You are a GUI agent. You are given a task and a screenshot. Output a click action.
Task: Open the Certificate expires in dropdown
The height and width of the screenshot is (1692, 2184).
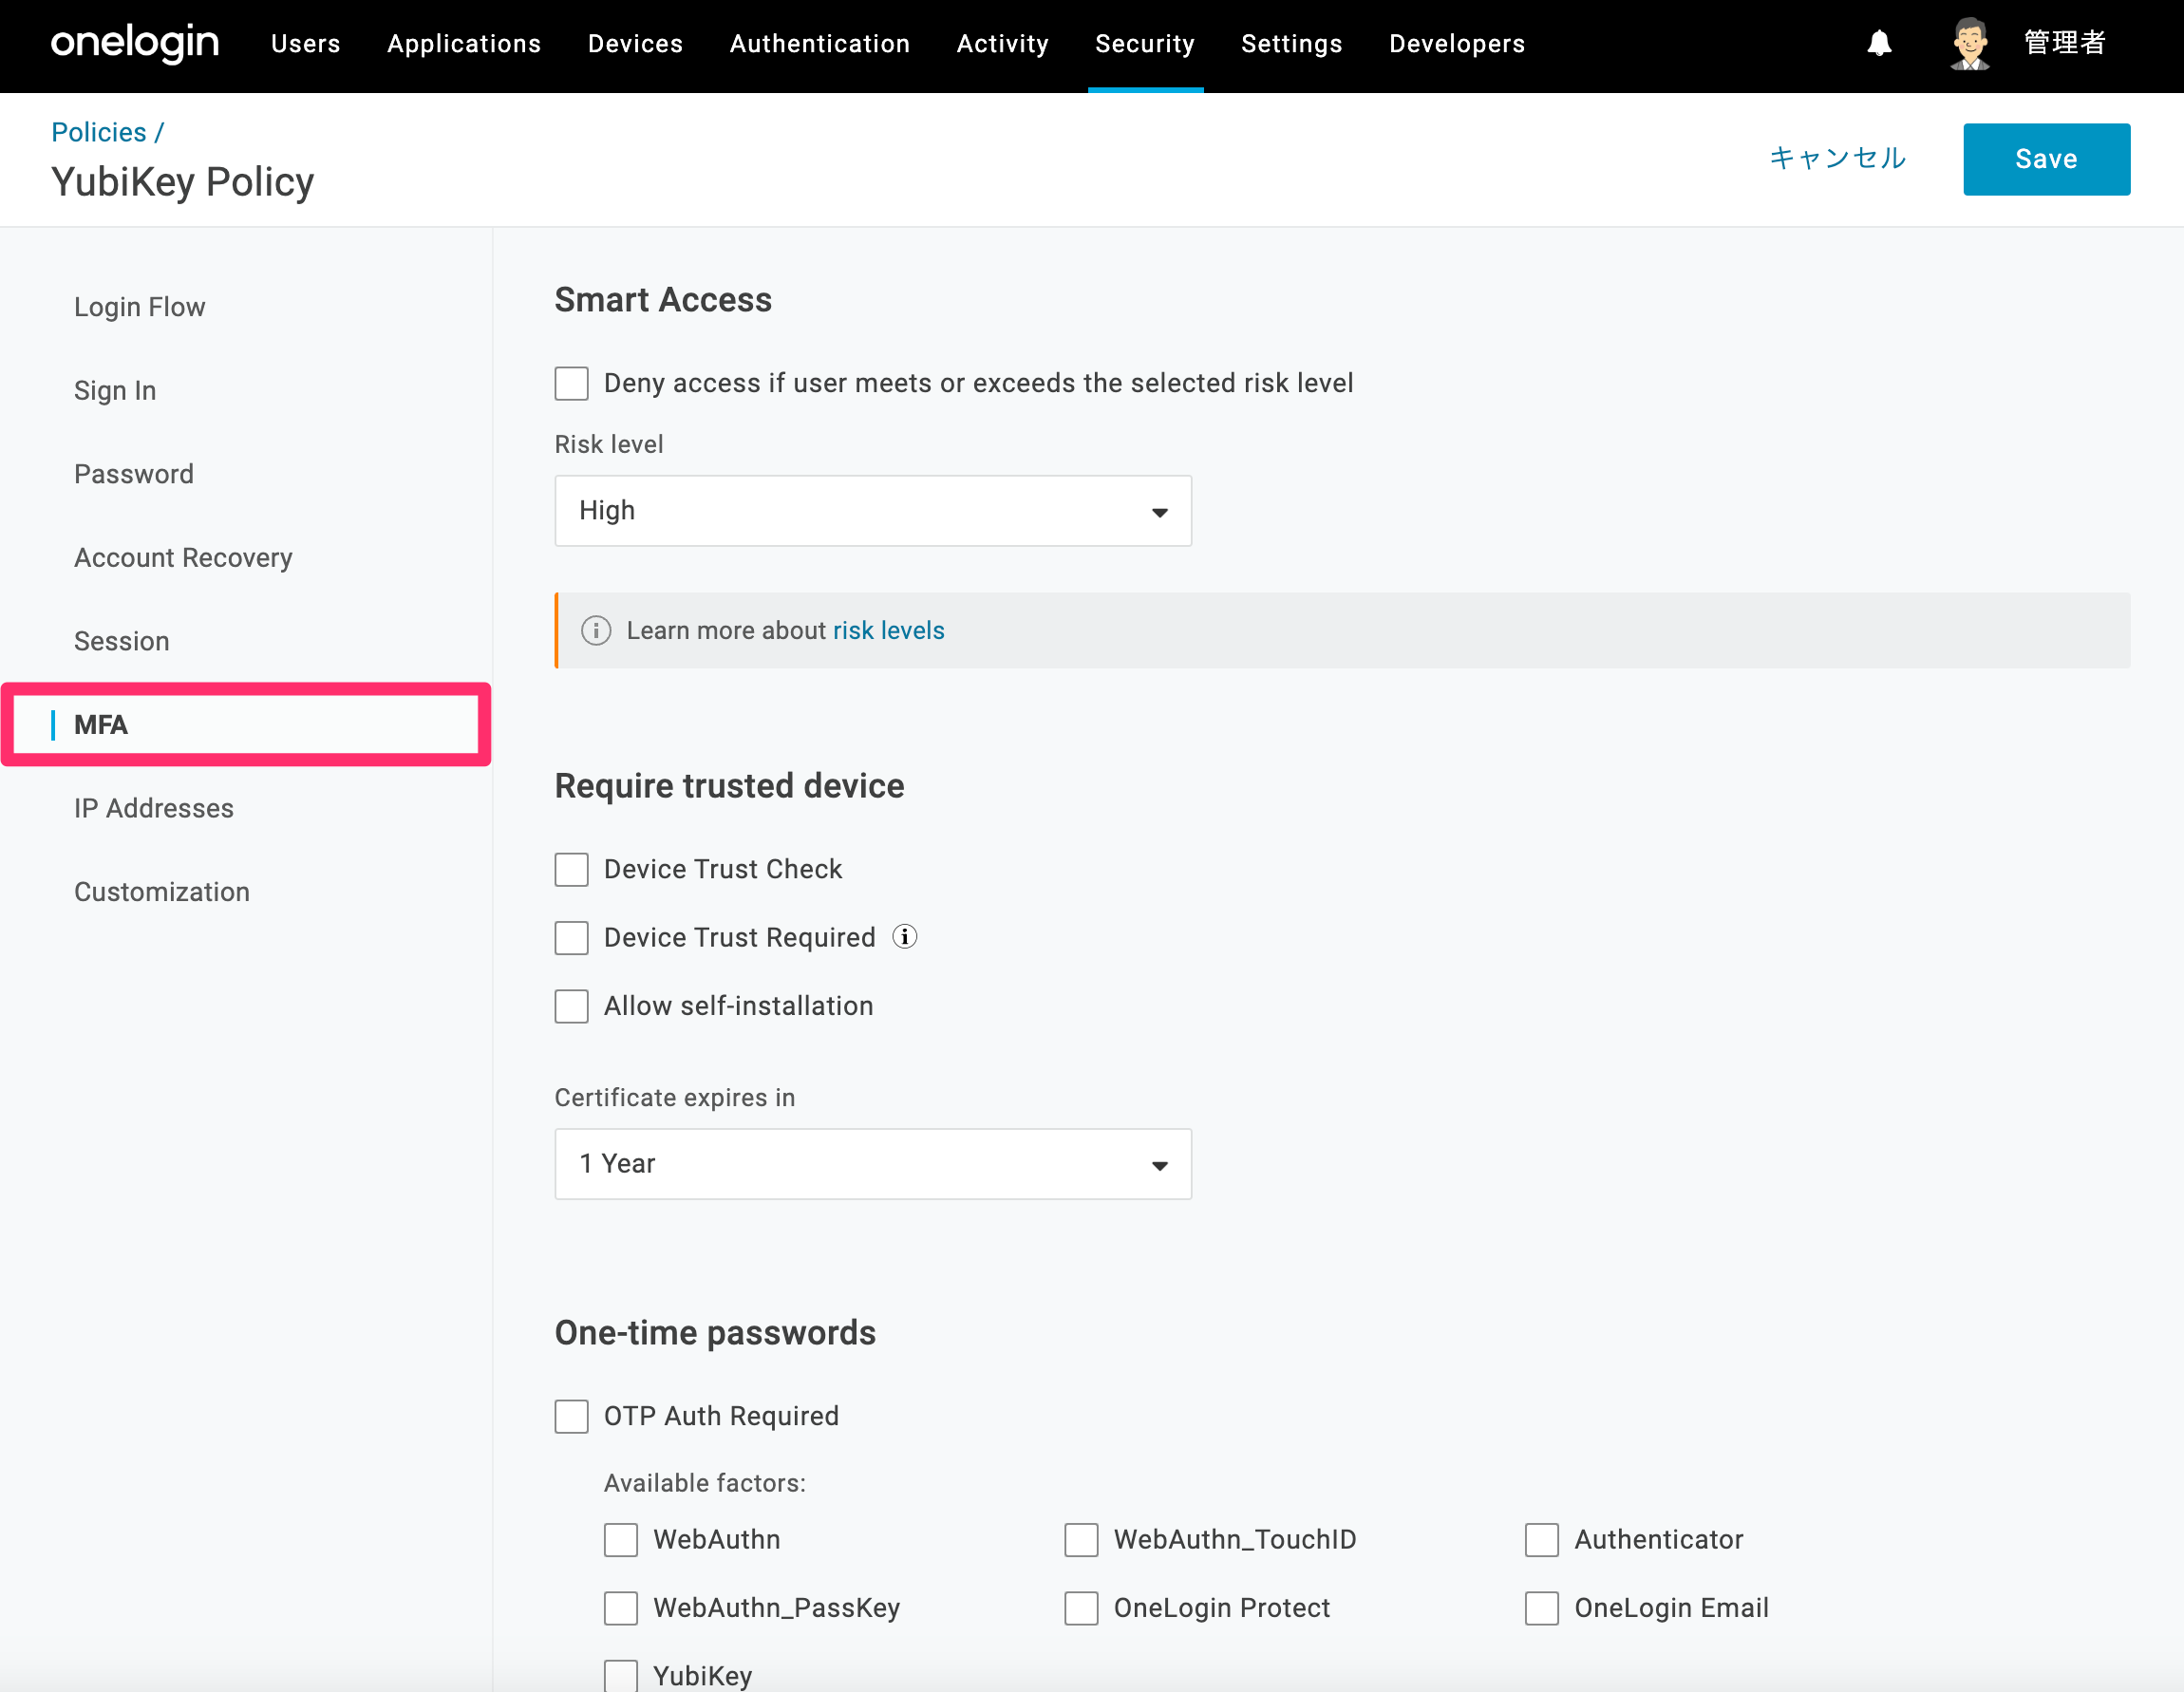coord(873,1164)
